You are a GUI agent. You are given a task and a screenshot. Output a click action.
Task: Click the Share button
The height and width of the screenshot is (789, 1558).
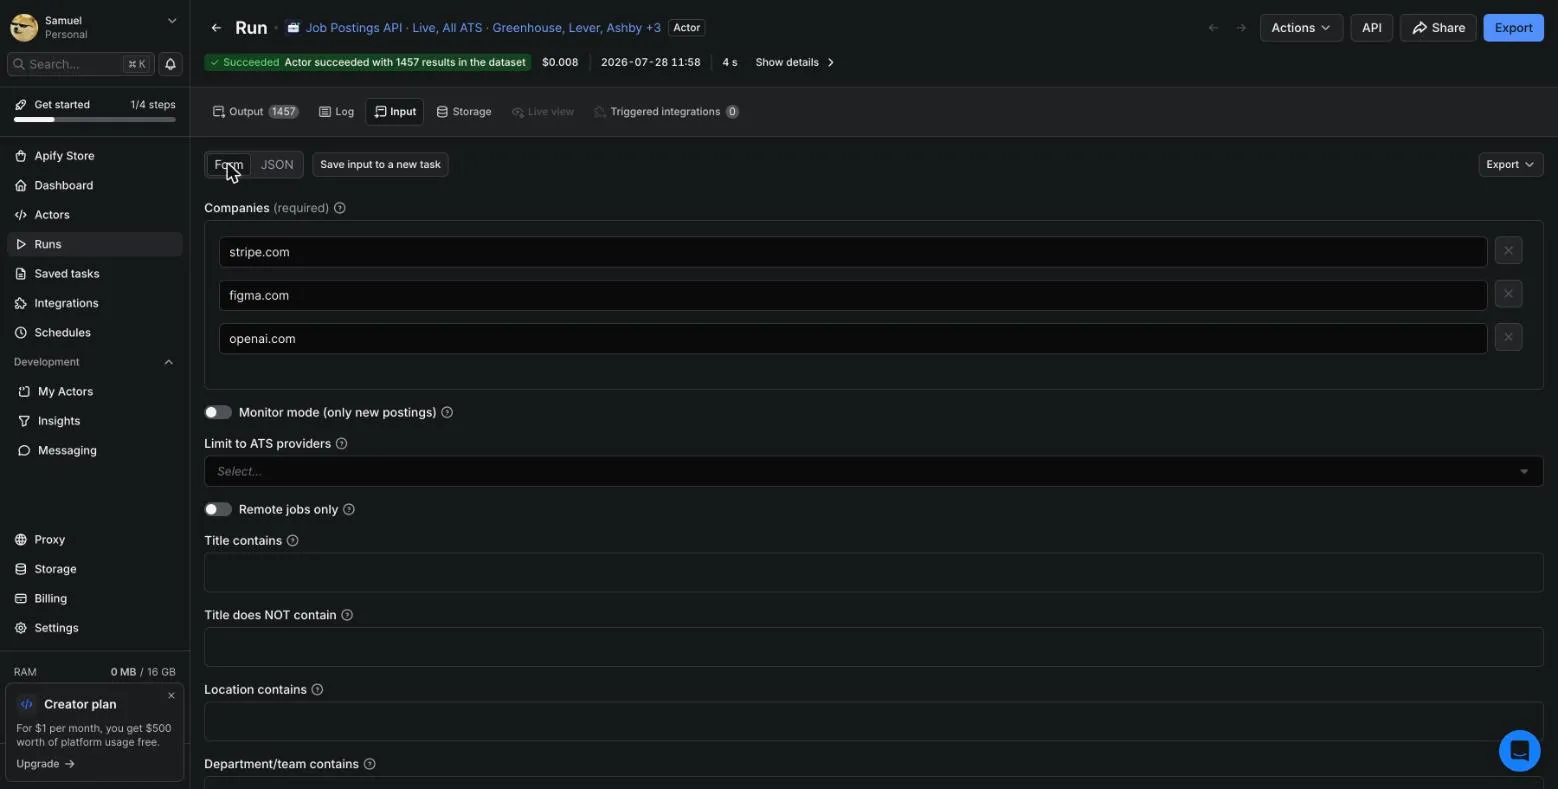pyautogui.click(x=1438, y=28)
